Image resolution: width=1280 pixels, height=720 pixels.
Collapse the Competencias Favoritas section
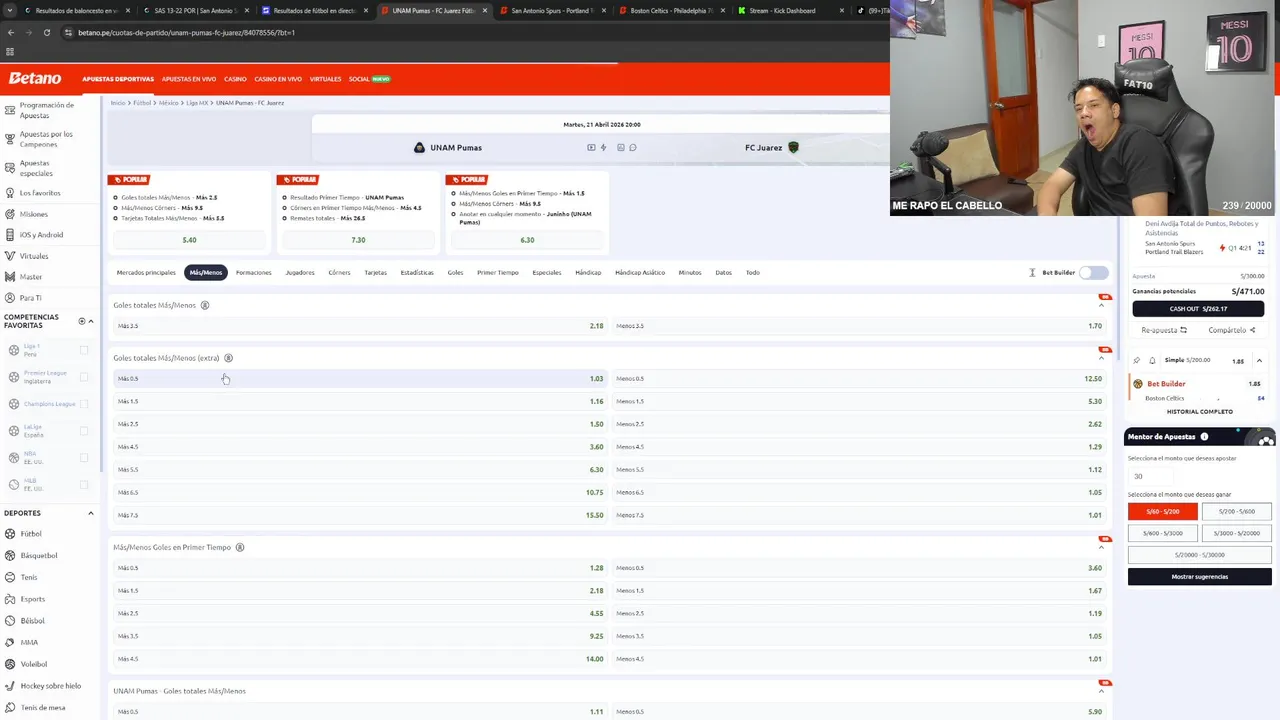tap(91, 321)
